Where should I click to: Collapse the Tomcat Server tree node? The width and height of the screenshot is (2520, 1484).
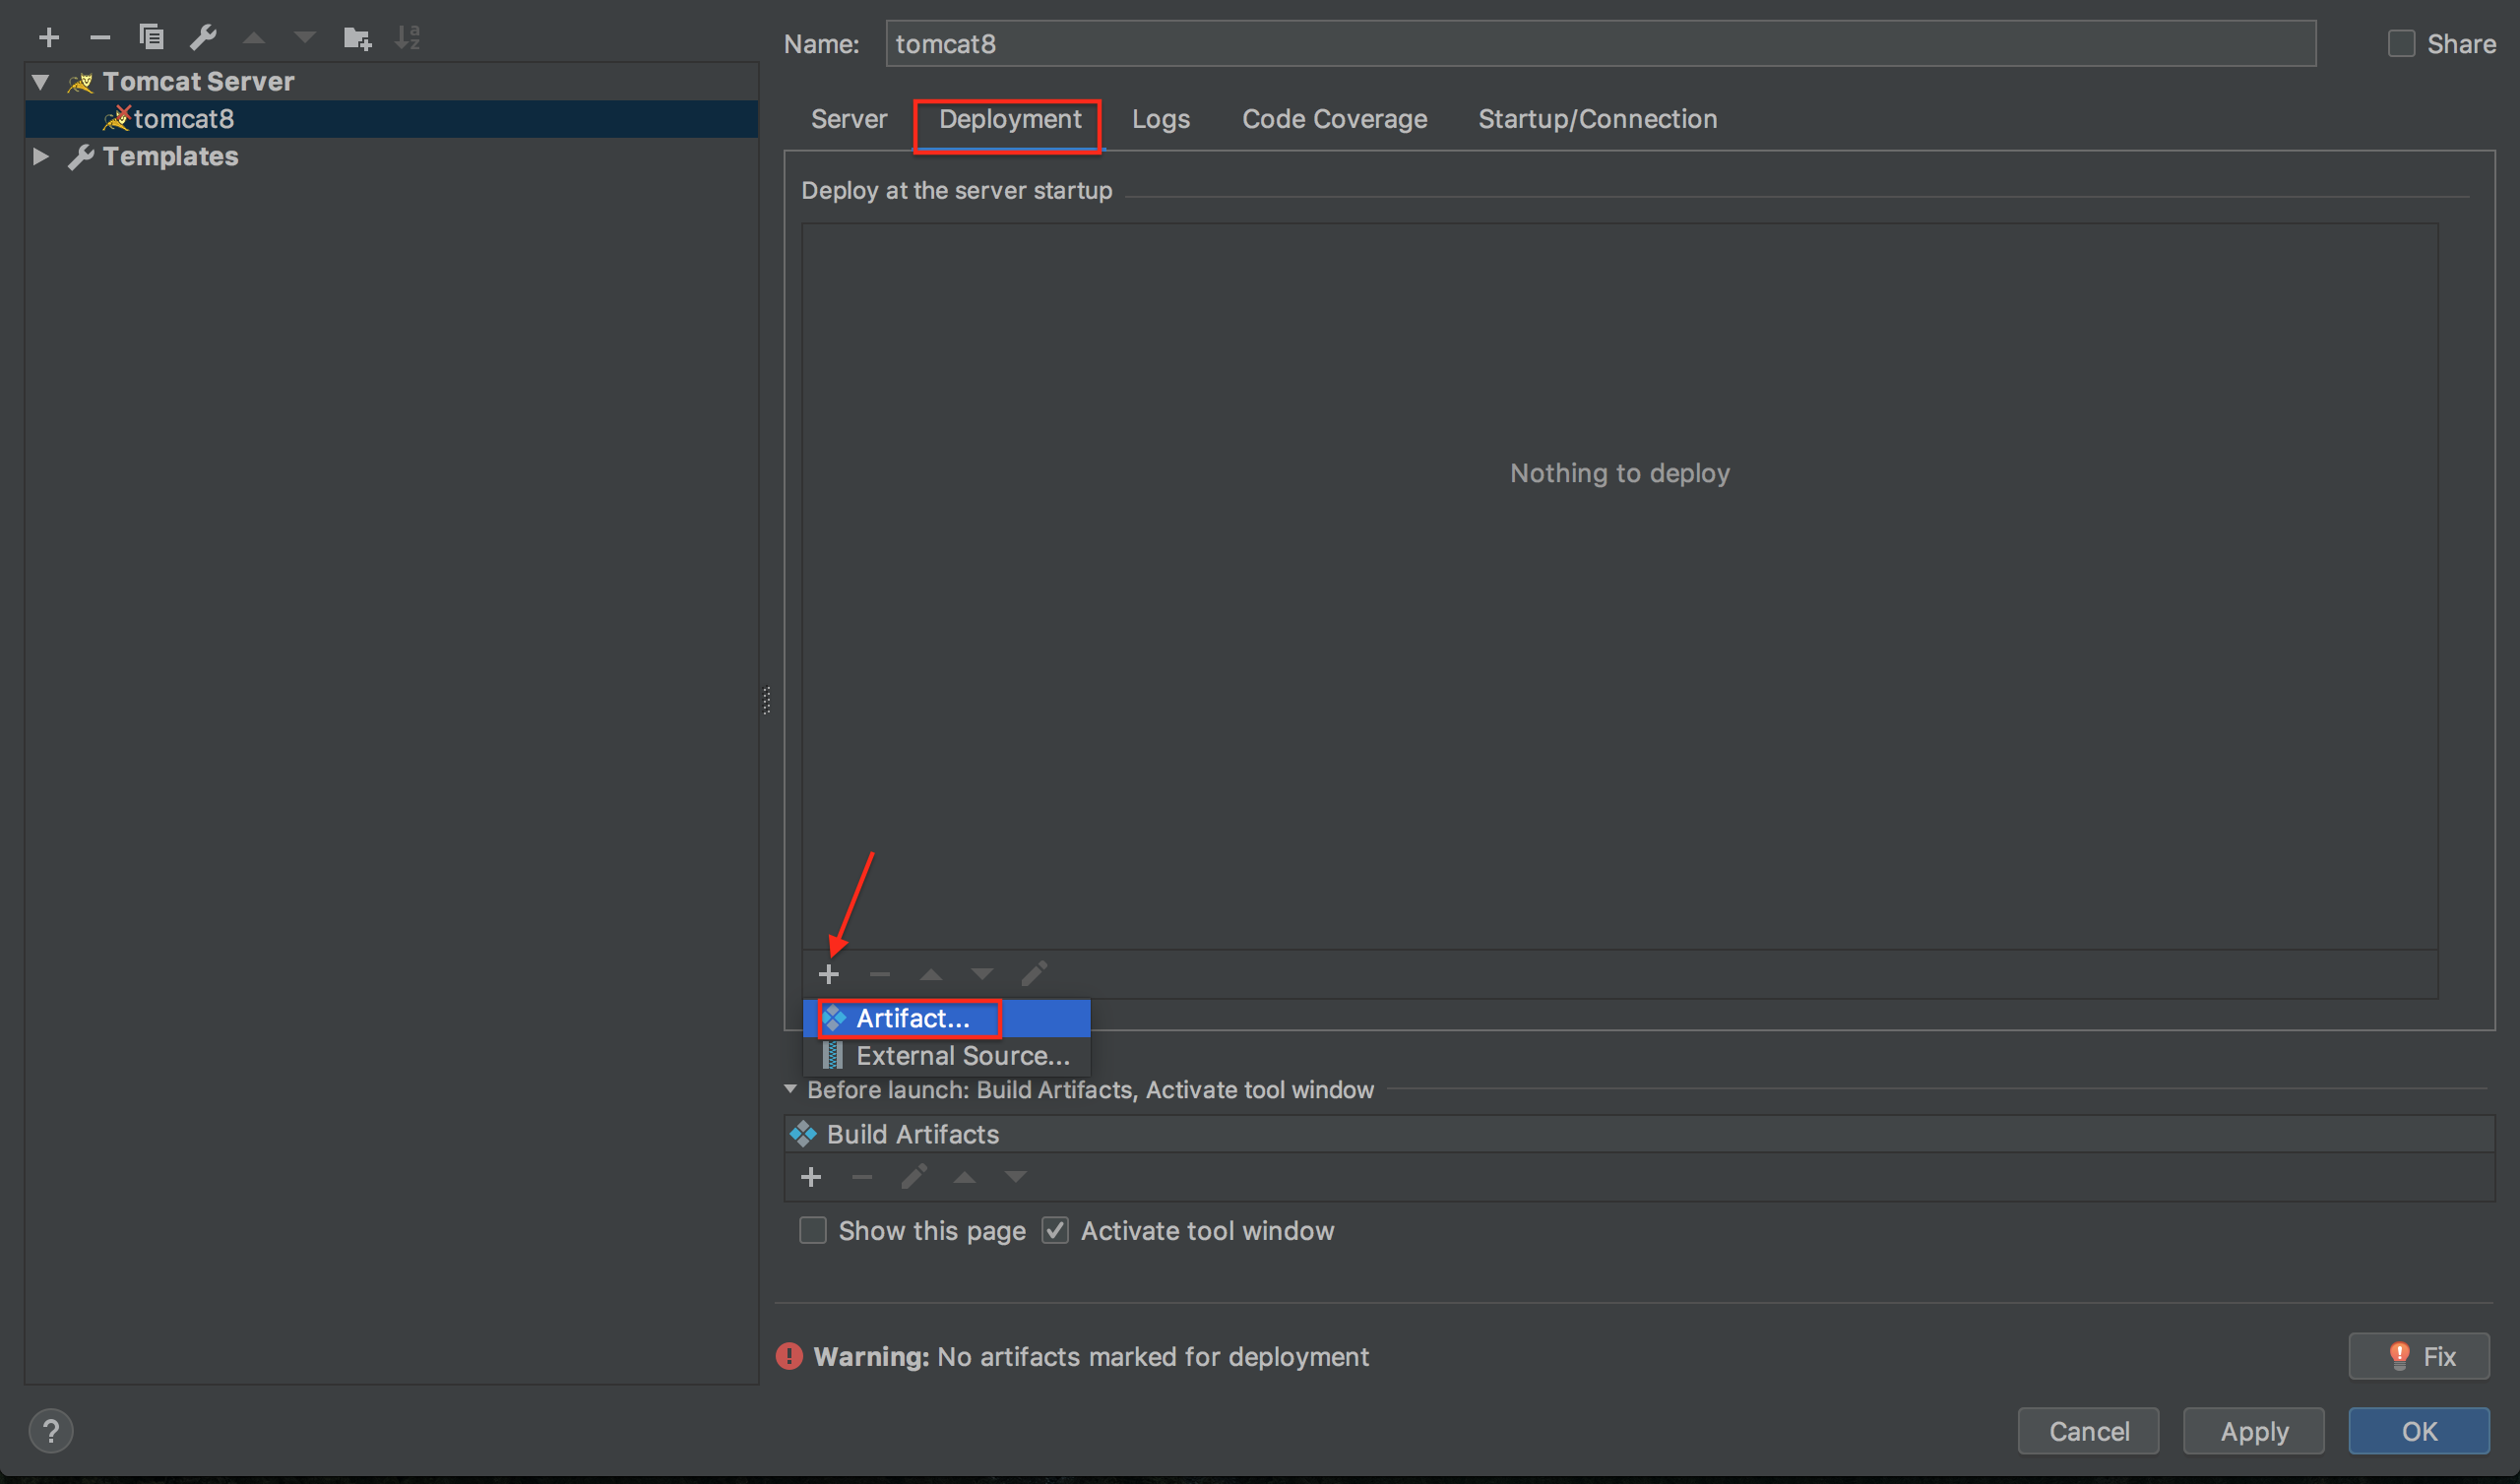41,82
